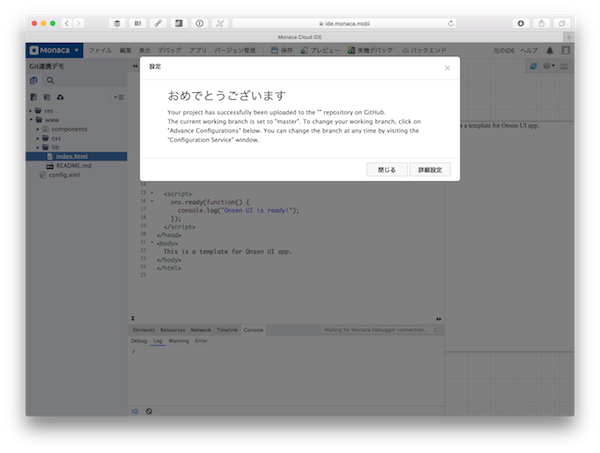
Task: Expand the res folder
Action: 31,111
